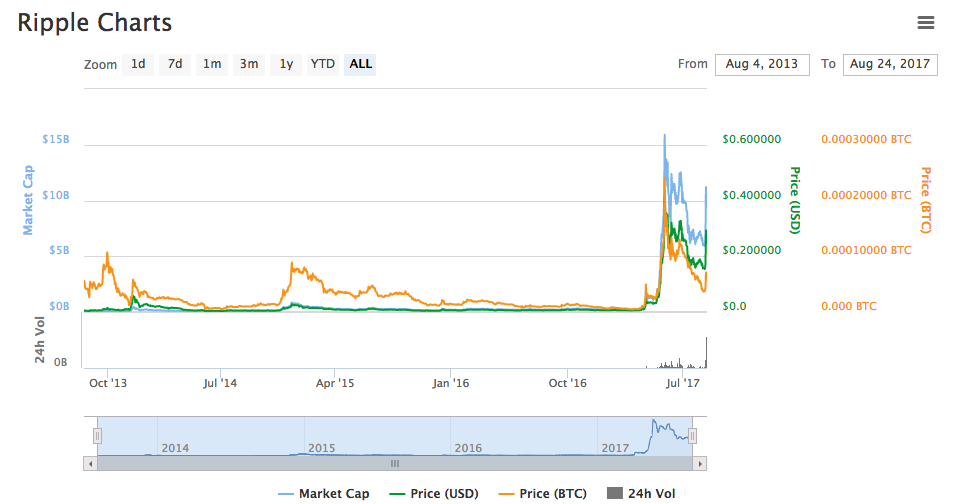Click the $0.400000 USD axis value
959x504 pixels.
click(752, 196)
